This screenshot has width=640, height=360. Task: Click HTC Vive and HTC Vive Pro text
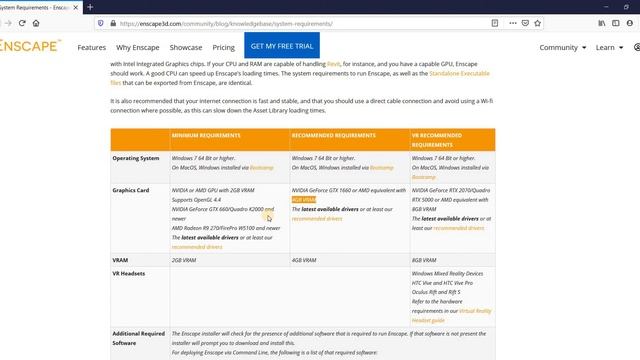(442, 283)
